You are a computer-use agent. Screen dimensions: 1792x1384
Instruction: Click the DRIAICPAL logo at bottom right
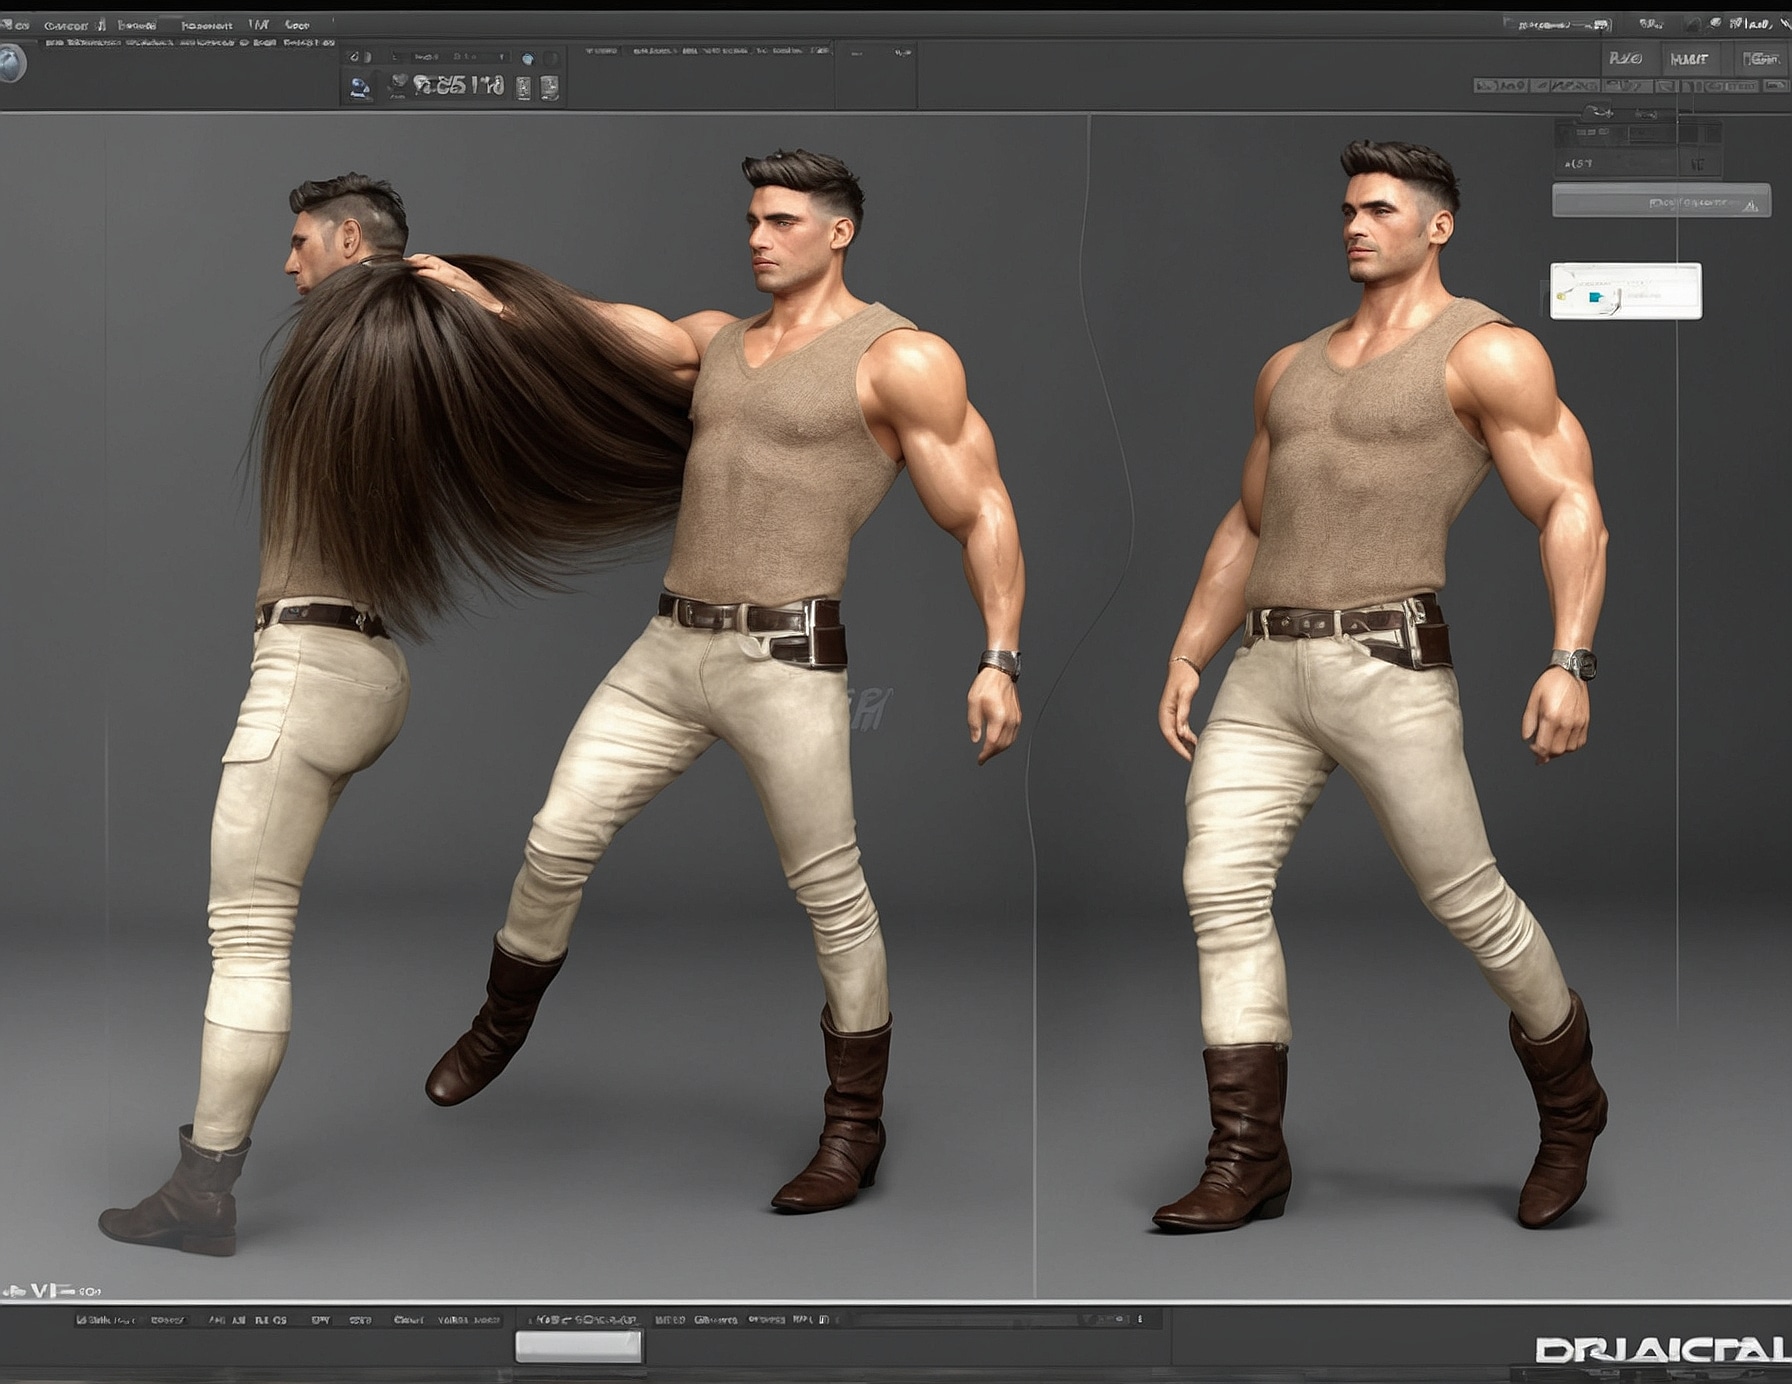click(x=1662, y=1350)
